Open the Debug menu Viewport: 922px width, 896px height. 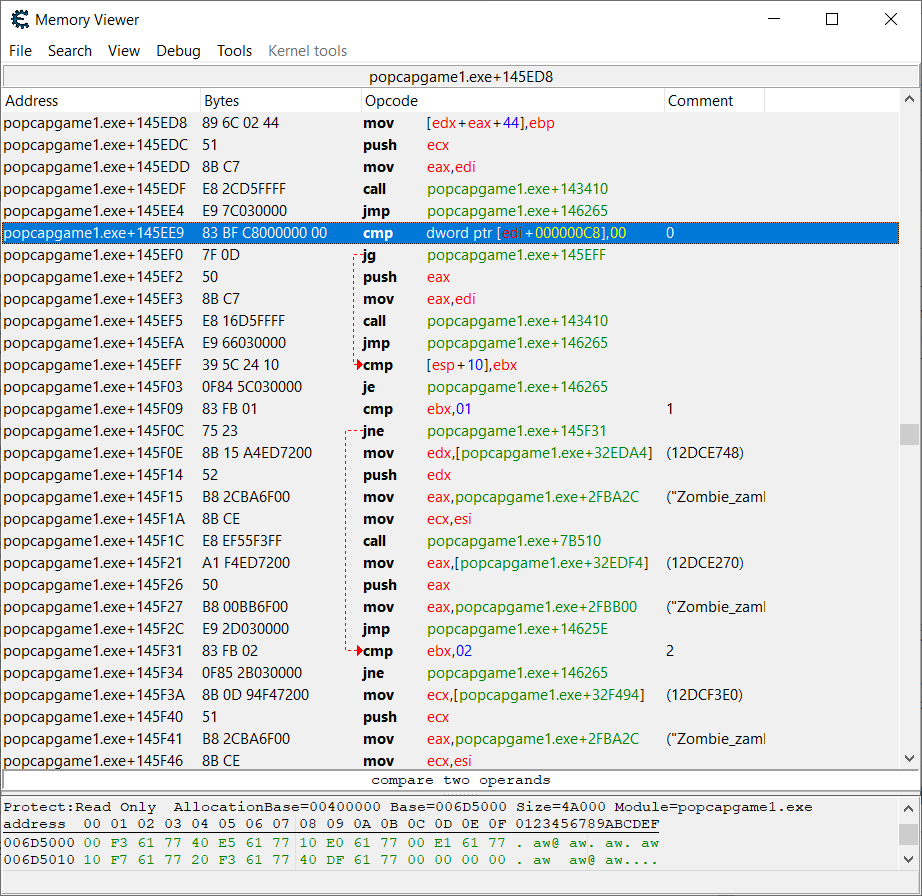click(x=178, y=51)
